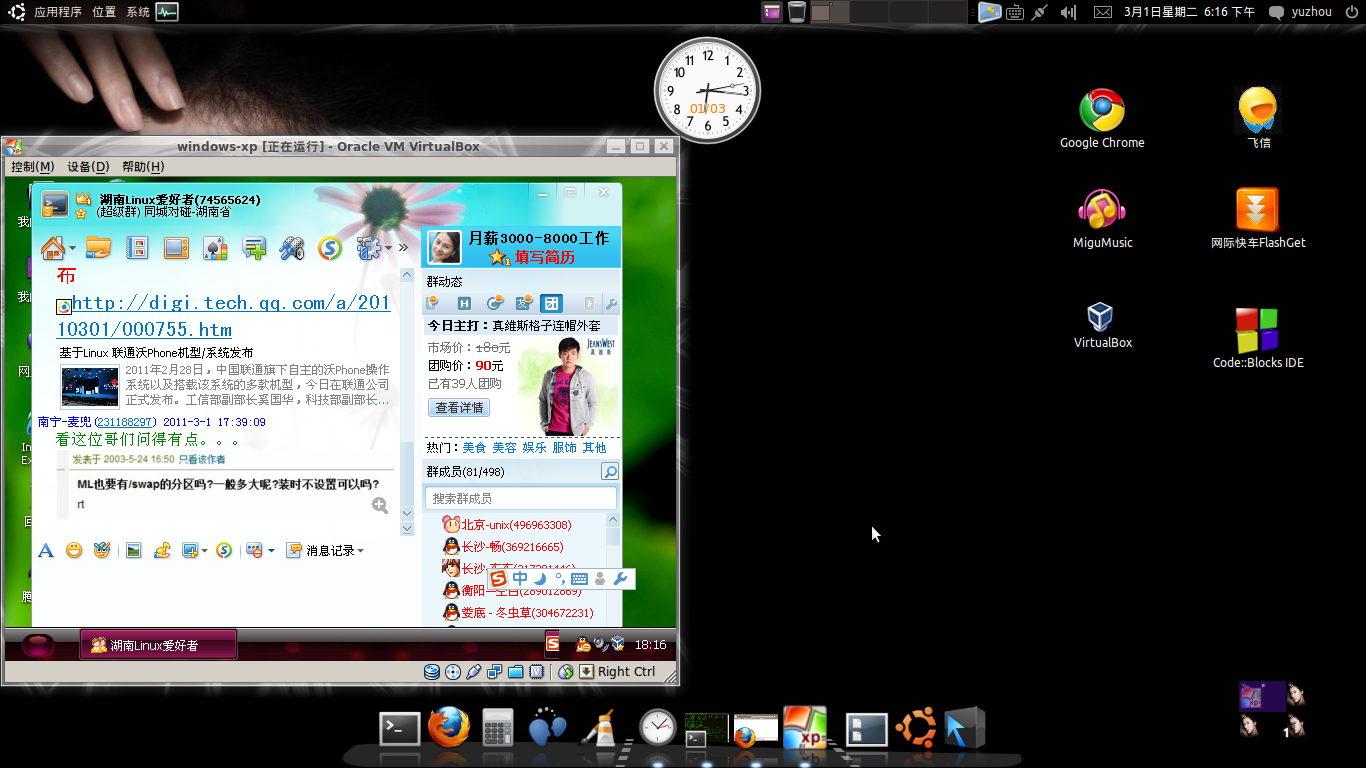The width and height of the screenshot is (1366, 768).
Task: Click the 231188297 sender number link
Action: (125, 422)
